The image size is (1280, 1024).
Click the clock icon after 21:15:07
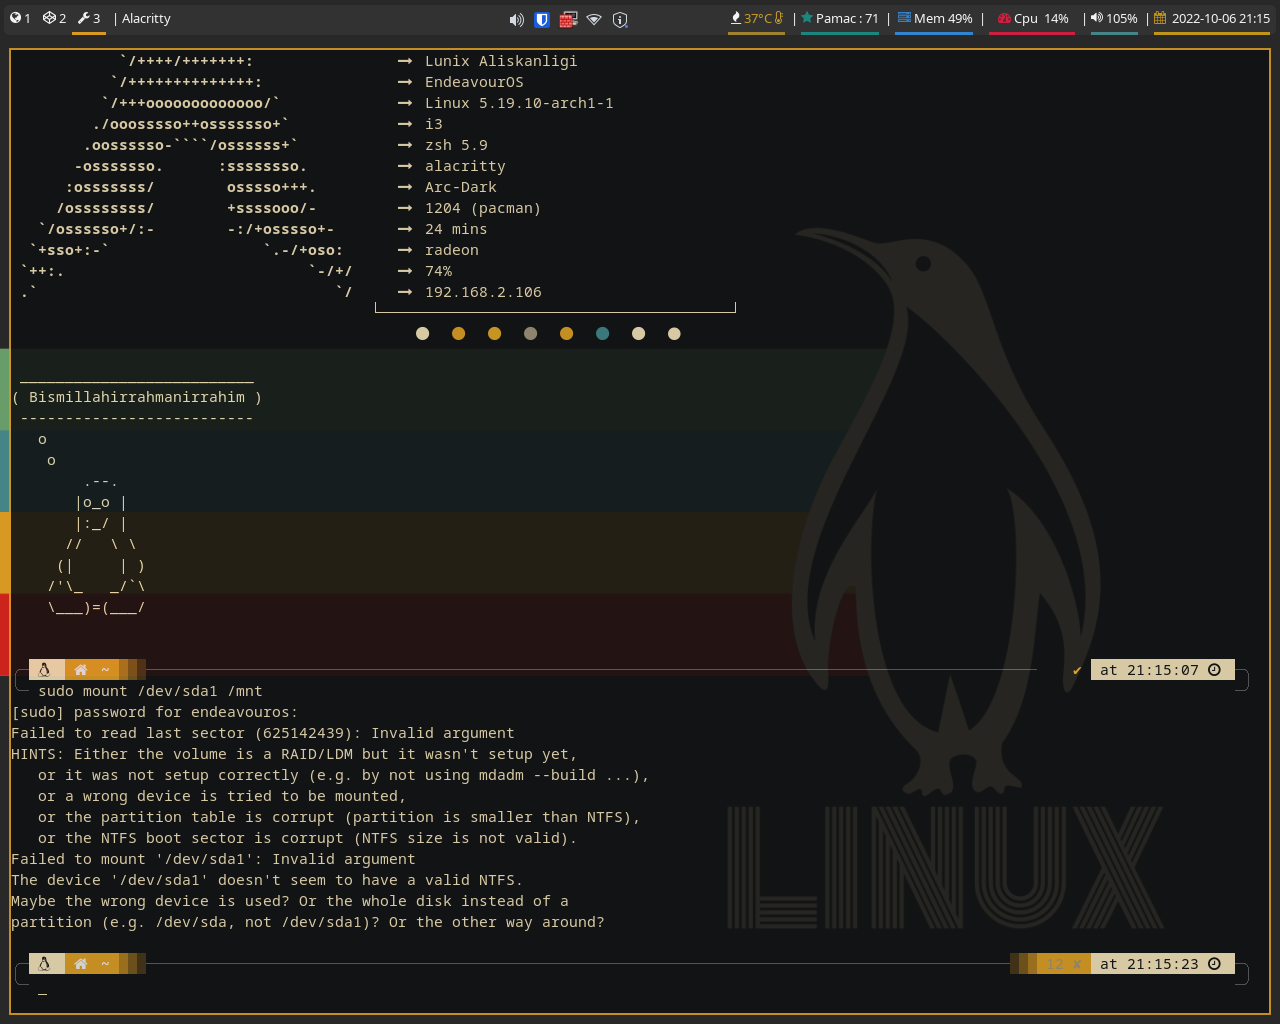[x=1214, y=670]
